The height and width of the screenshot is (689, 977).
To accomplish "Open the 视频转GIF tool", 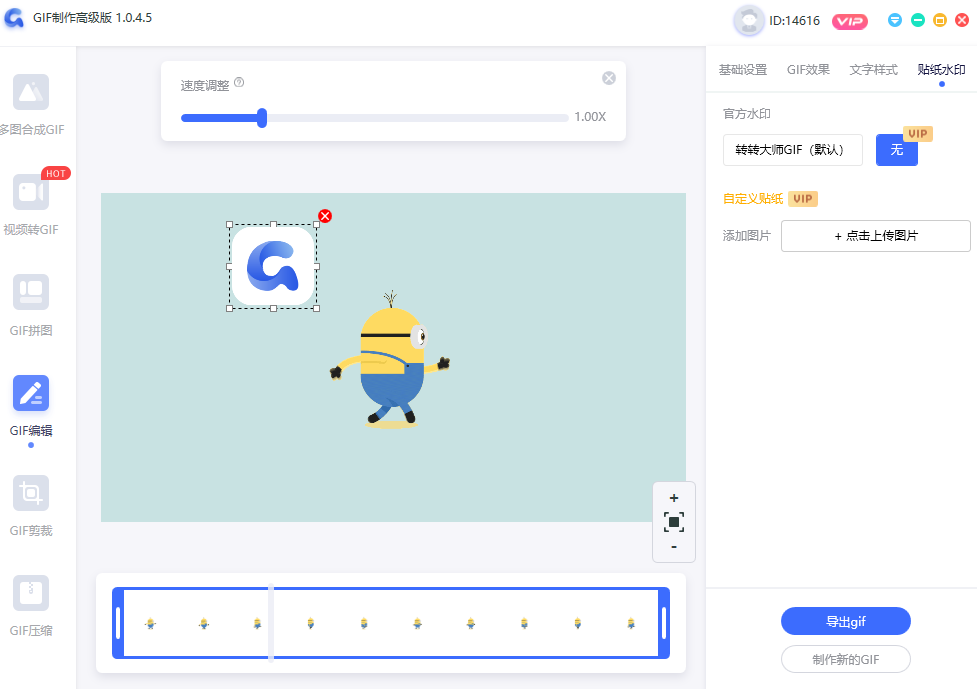I will [31, 204].
